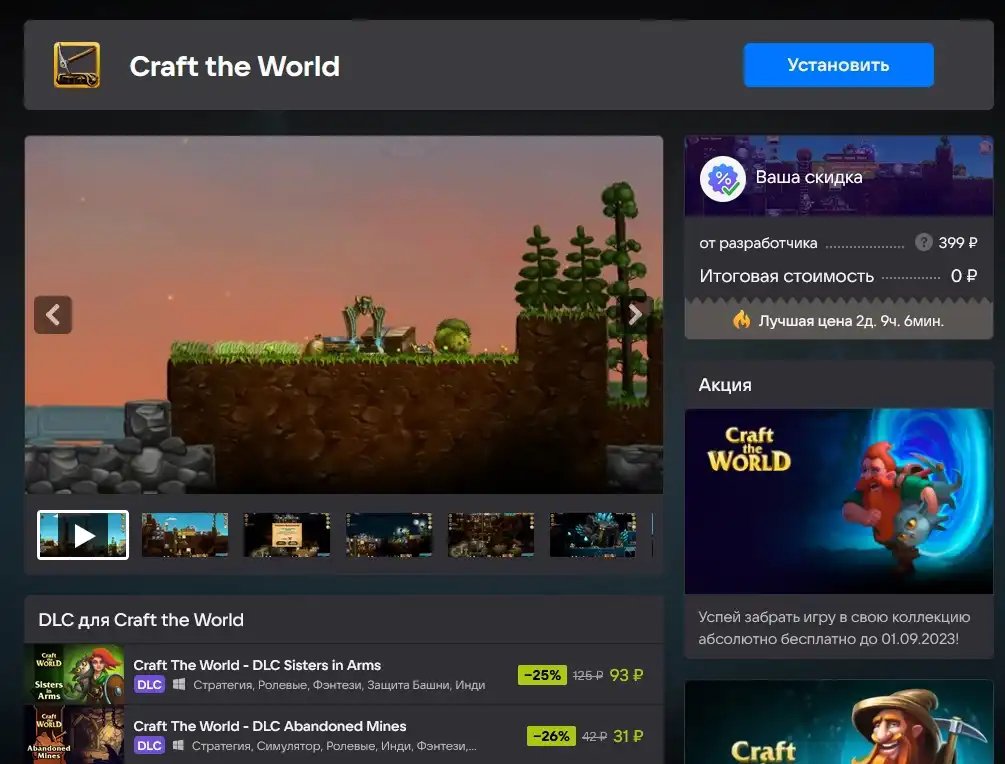Image resolution: width=1005 pixels, height=764 pixels.
Task: Play the trailer video thumbnail
Action: (x=83, y=535)
